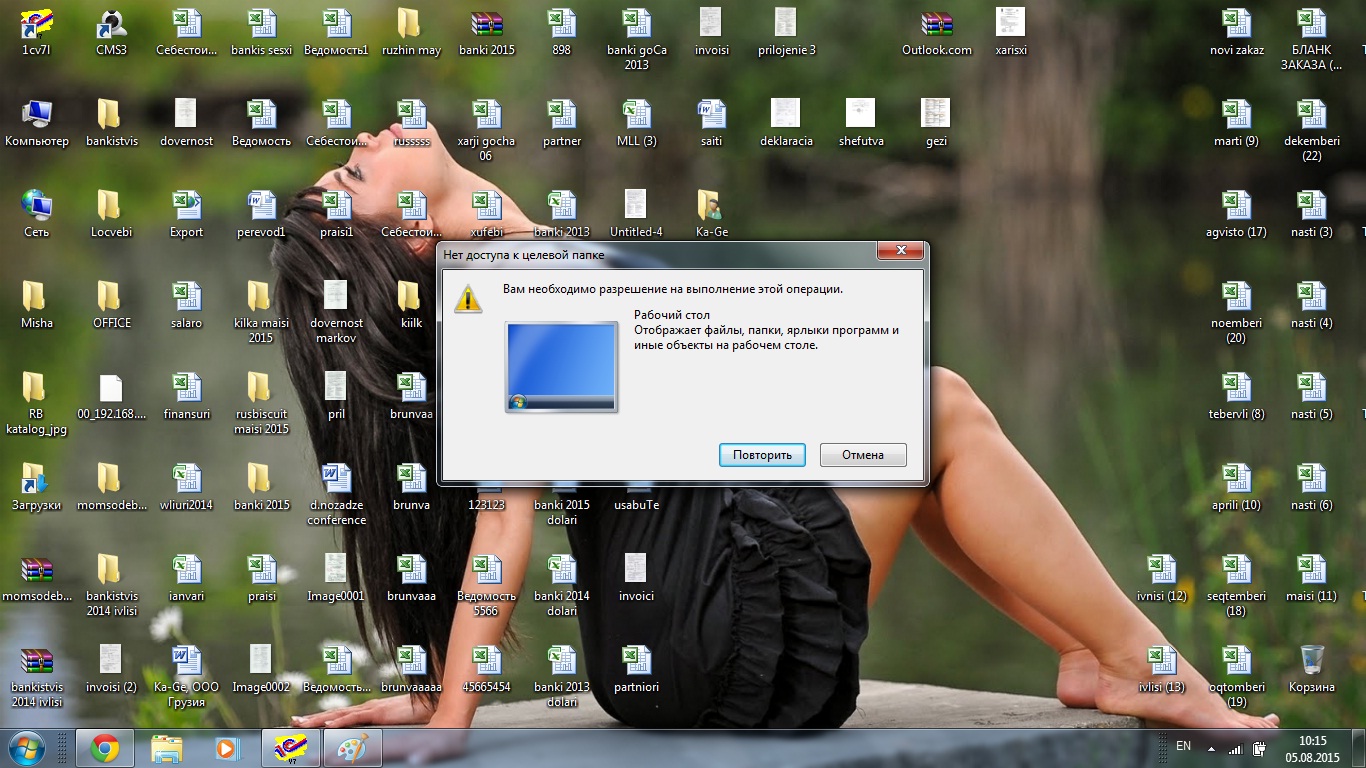This screenshot has height=768, width=1366.
Task: Select the Misha folder
Action: point(36,305)
